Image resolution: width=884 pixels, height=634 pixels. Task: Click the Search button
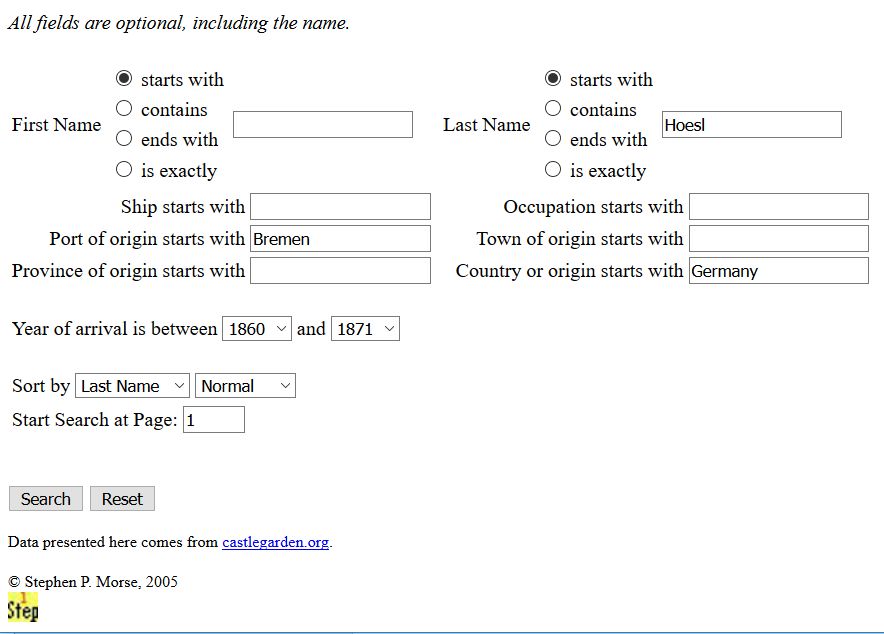pos(46,499)
